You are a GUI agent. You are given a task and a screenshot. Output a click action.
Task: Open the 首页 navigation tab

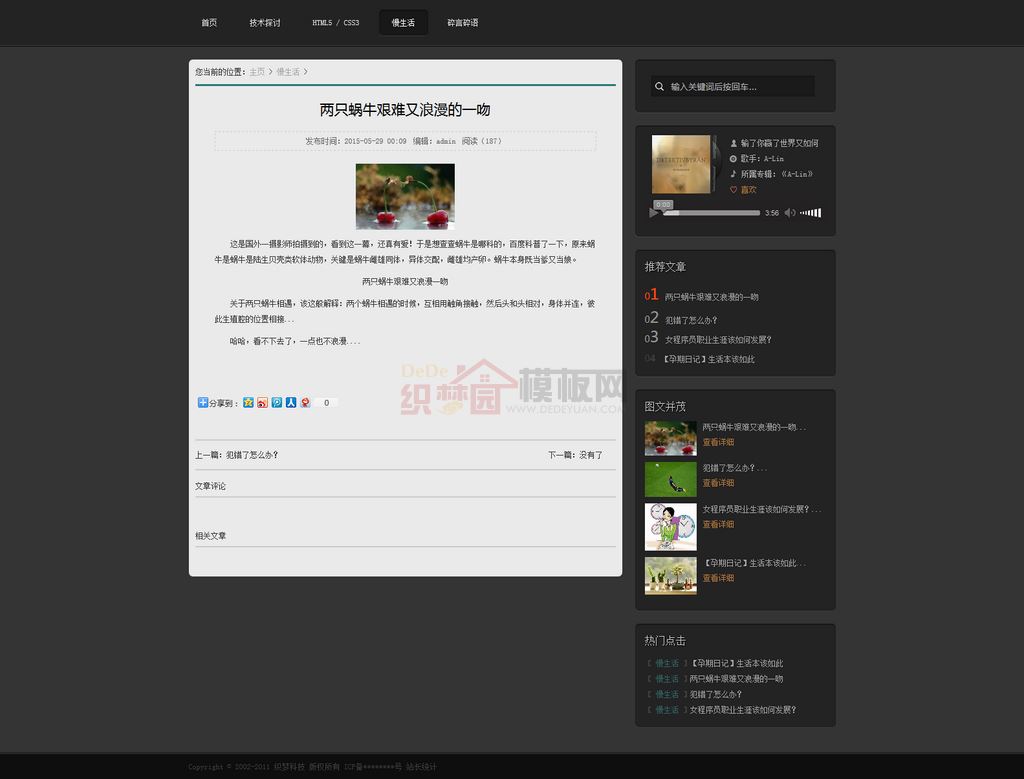(x=209, y=22)
